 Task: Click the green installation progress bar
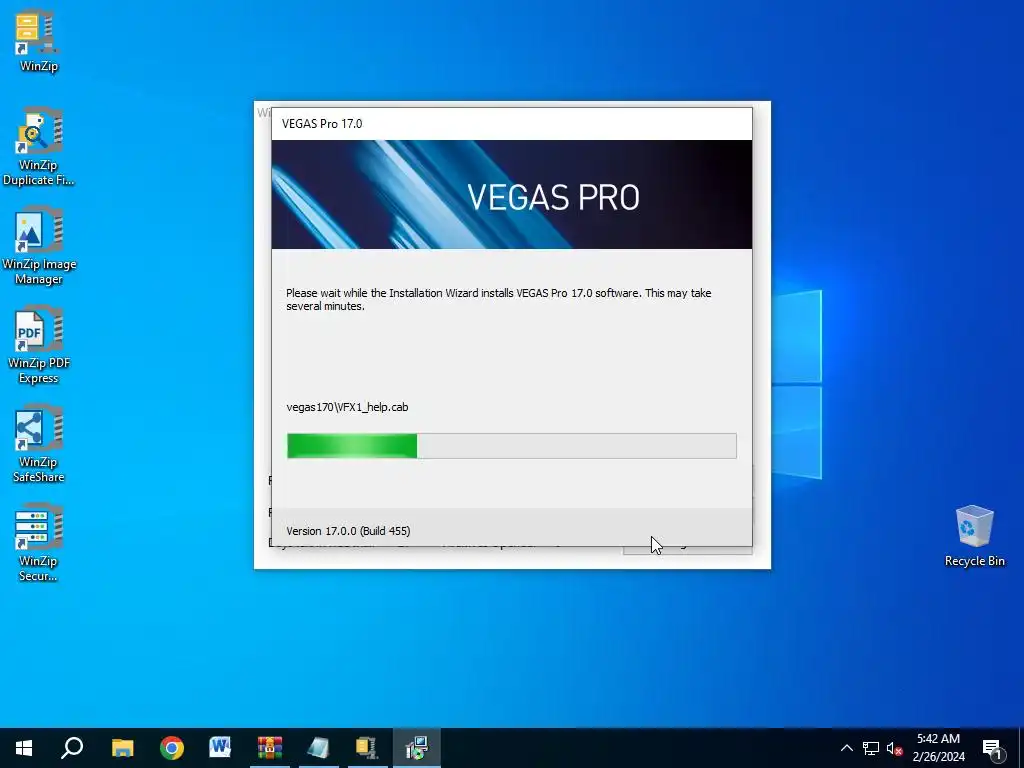click(x=511, y=446)
